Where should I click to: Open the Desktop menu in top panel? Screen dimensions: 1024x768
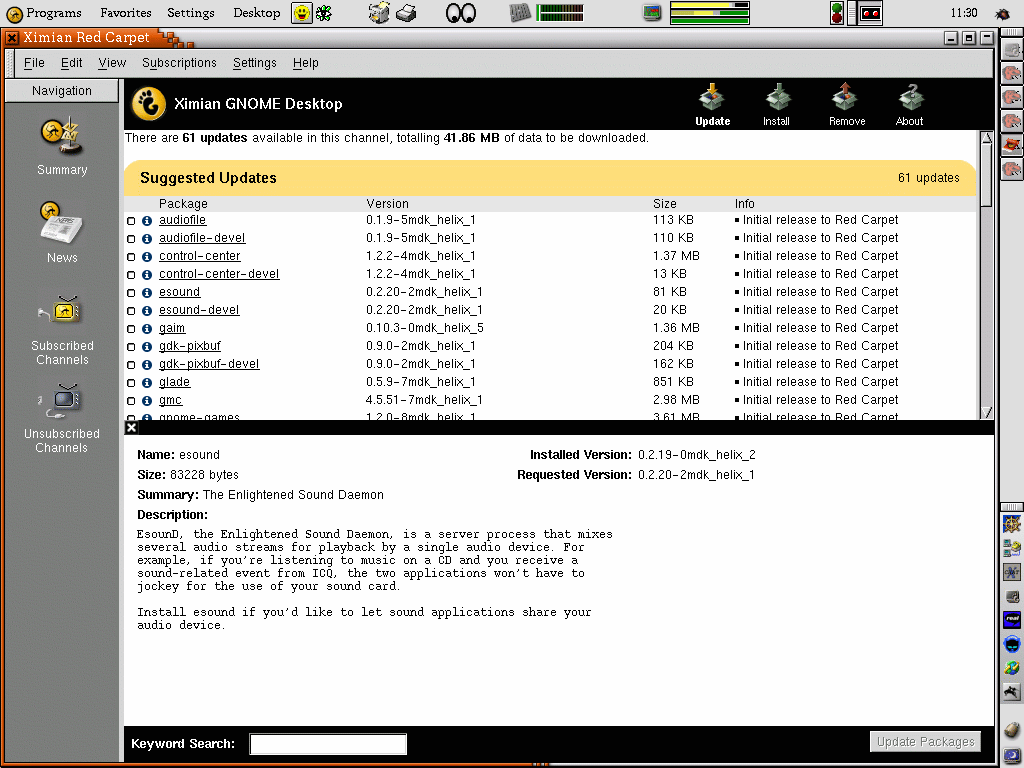(257, 12)
